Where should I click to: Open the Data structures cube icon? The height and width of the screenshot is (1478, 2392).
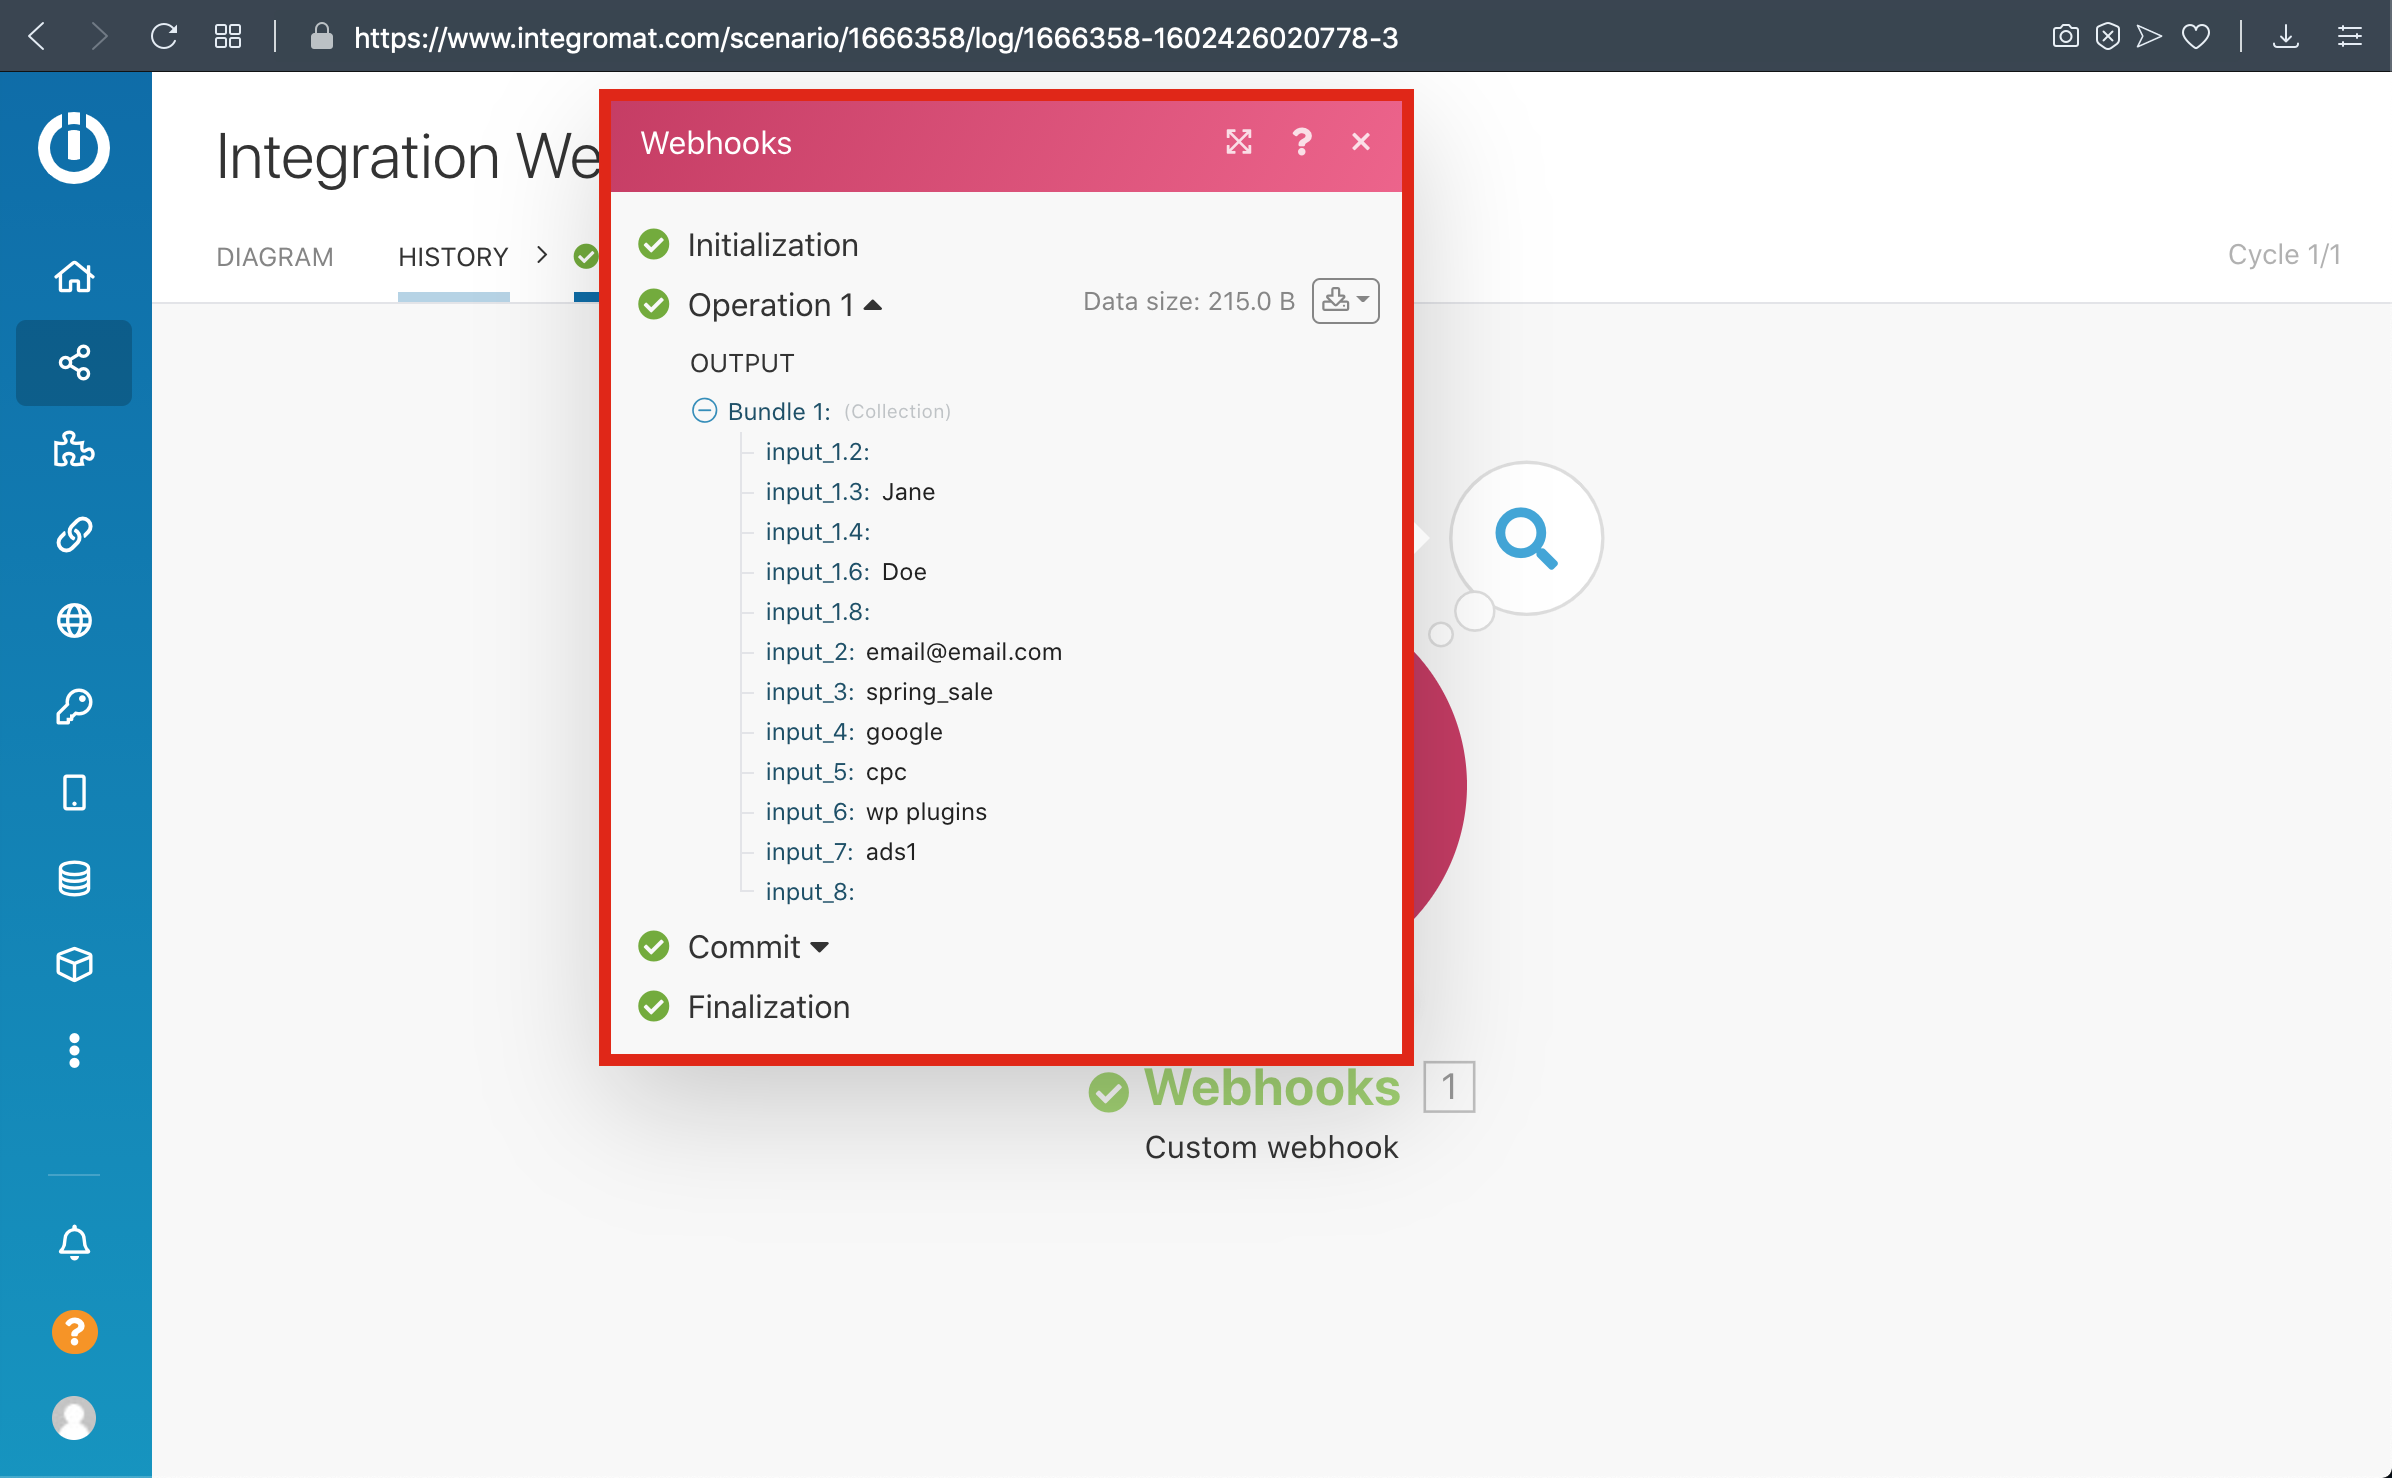pyautogui.click(x=74, y=965)
